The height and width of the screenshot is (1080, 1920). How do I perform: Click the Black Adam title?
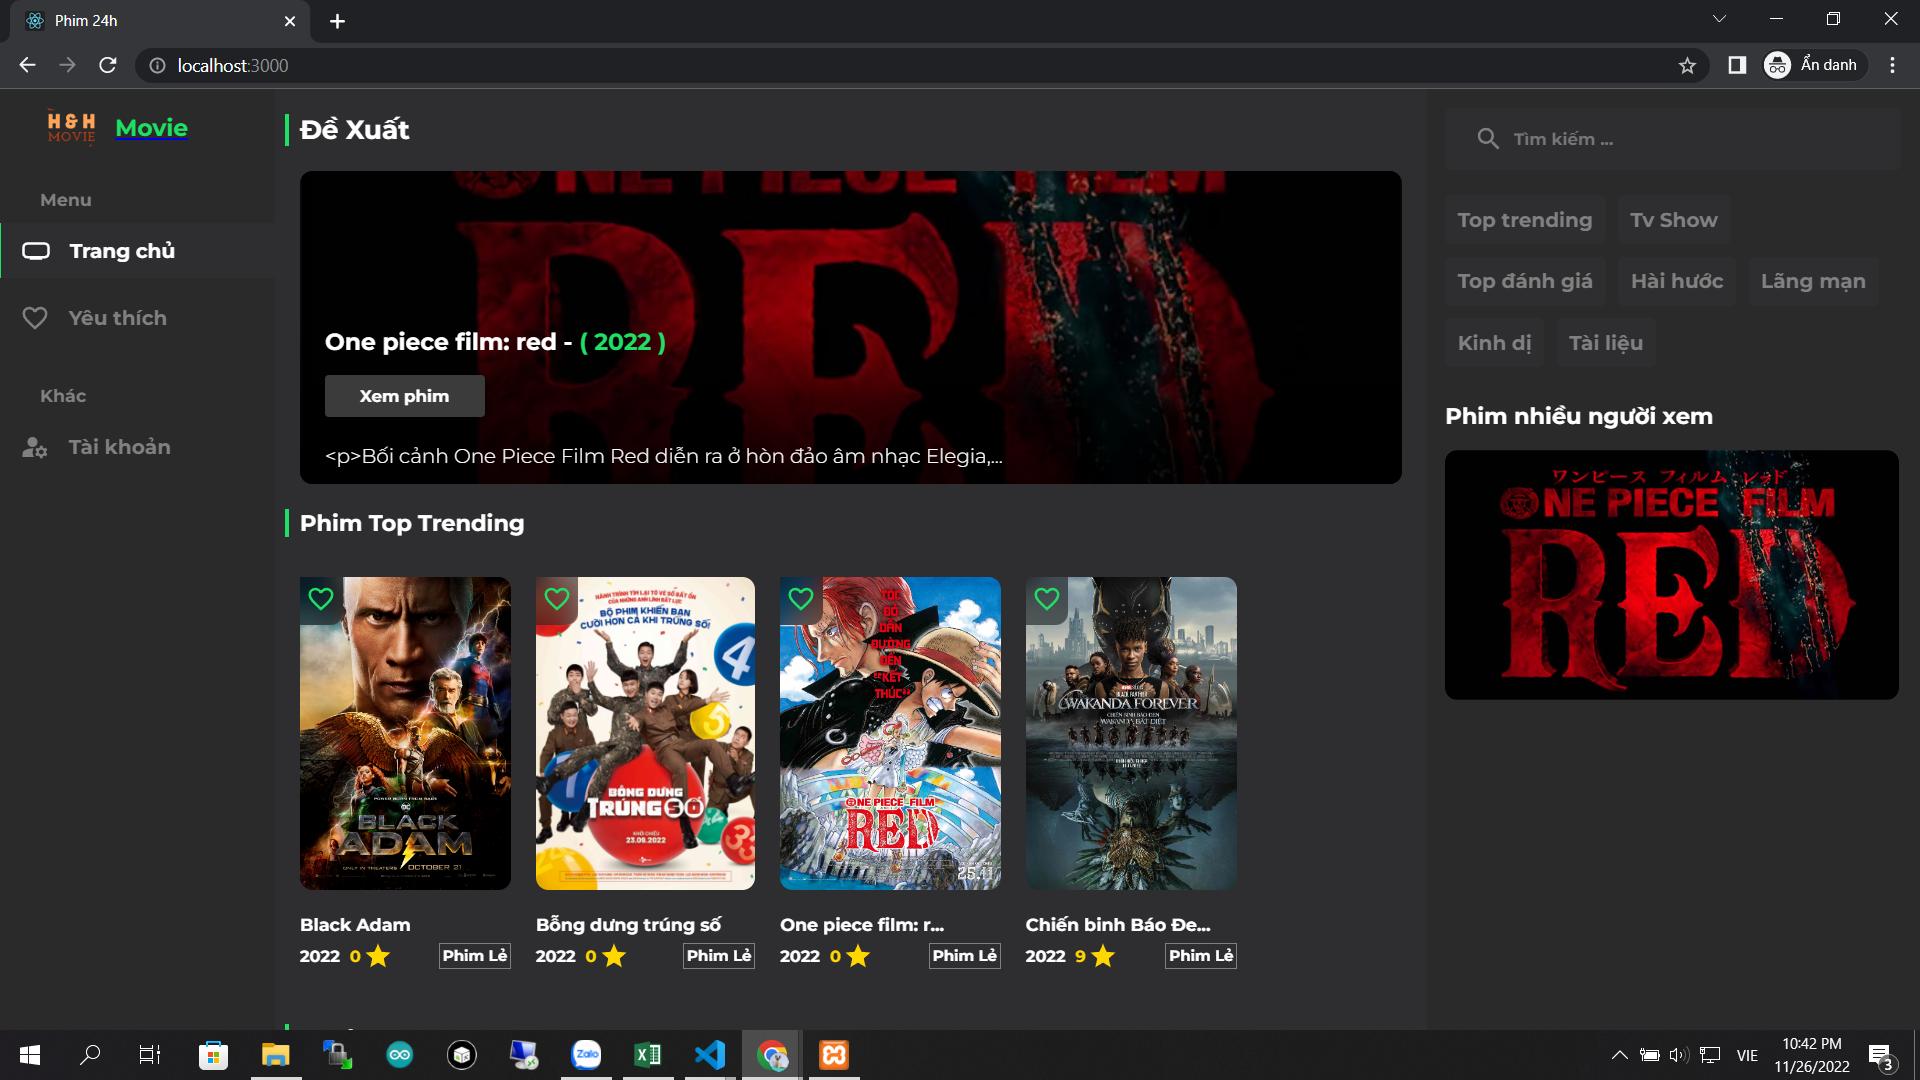pyautogui.click(x=355, y=925)
